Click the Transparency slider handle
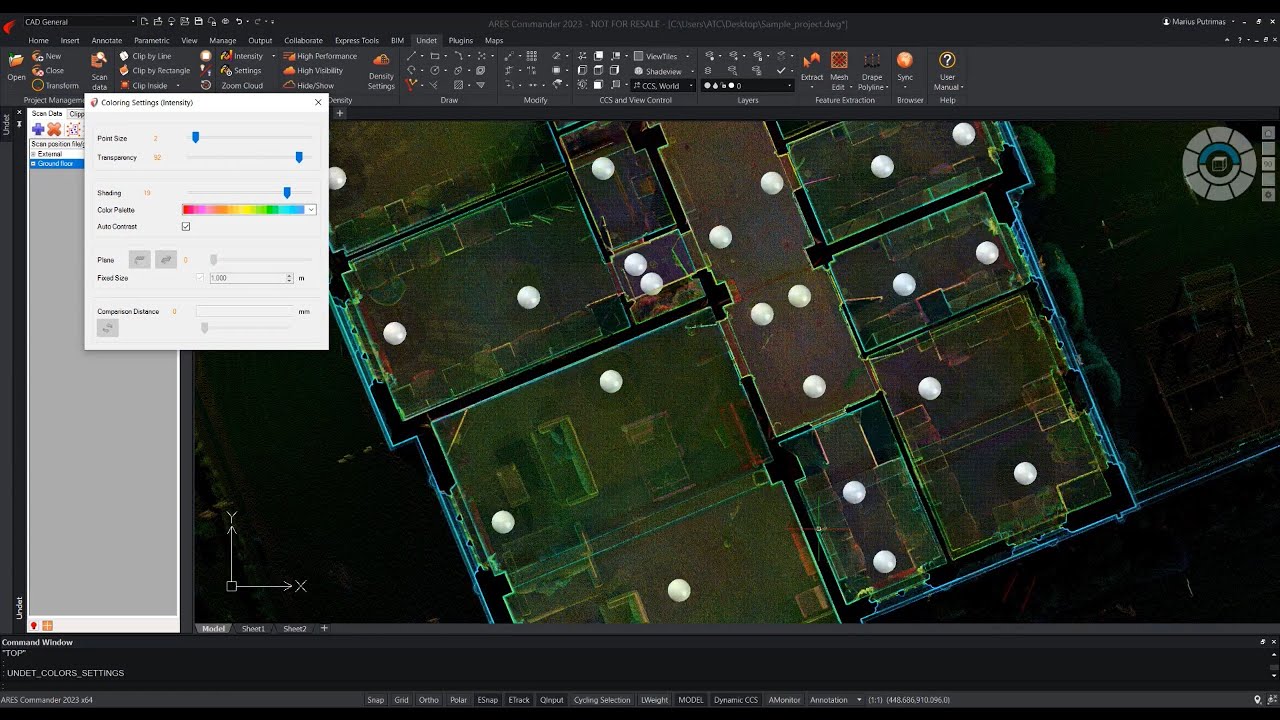This screenshot has height=720, width=1280. pos(299,157)
